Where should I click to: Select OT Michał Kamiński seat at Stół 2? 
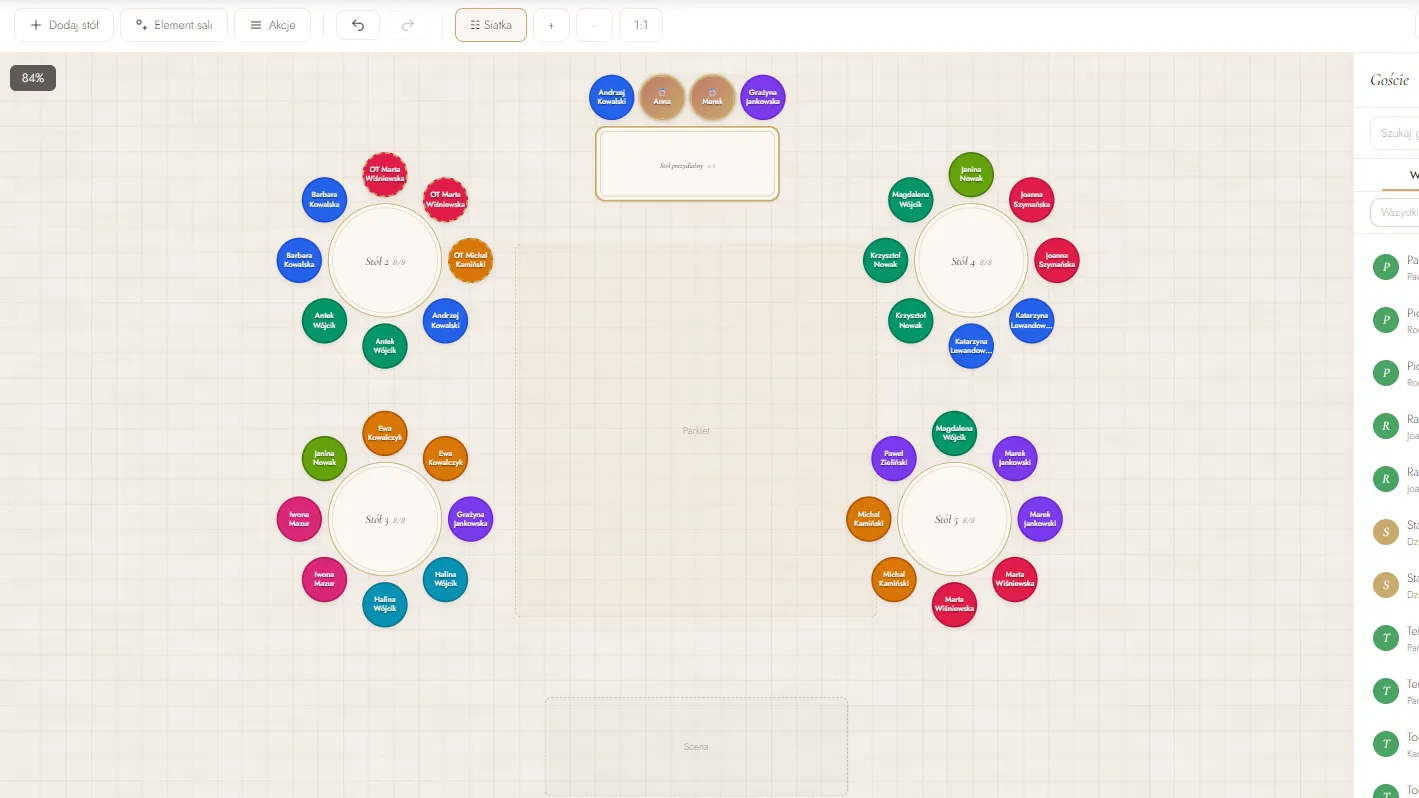coord(470,260)
